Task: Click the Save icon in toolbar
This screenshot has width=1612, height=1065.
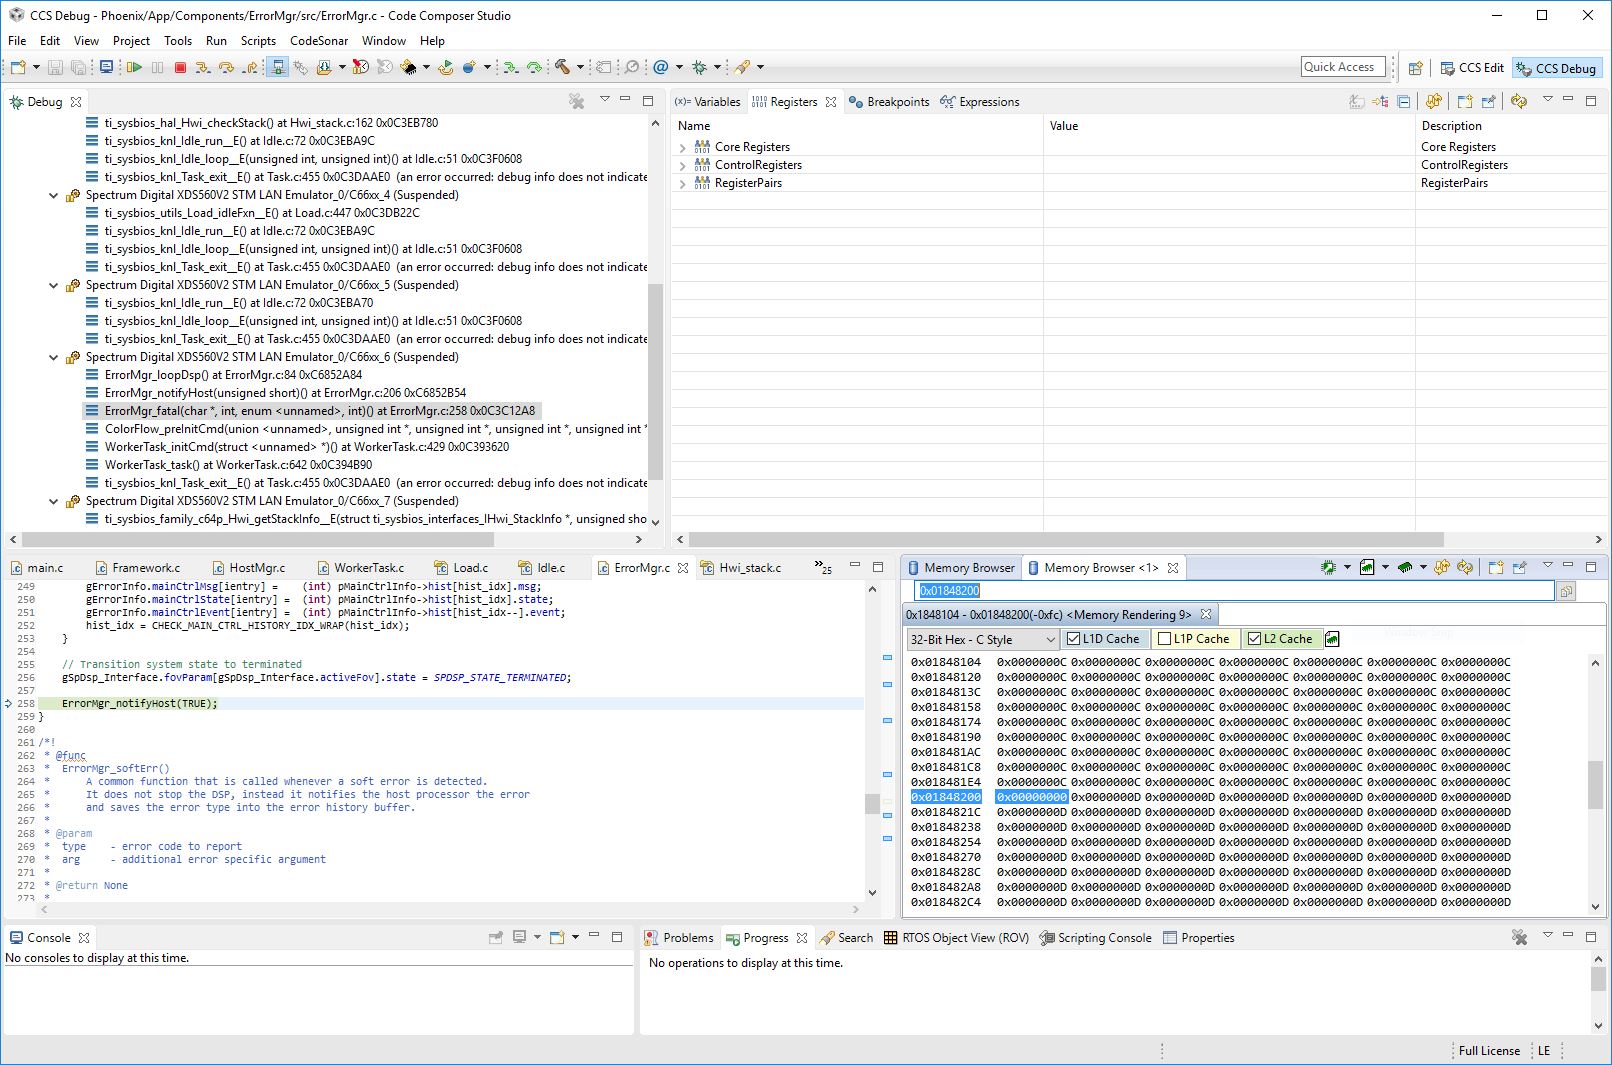Action: pos(55,68)
